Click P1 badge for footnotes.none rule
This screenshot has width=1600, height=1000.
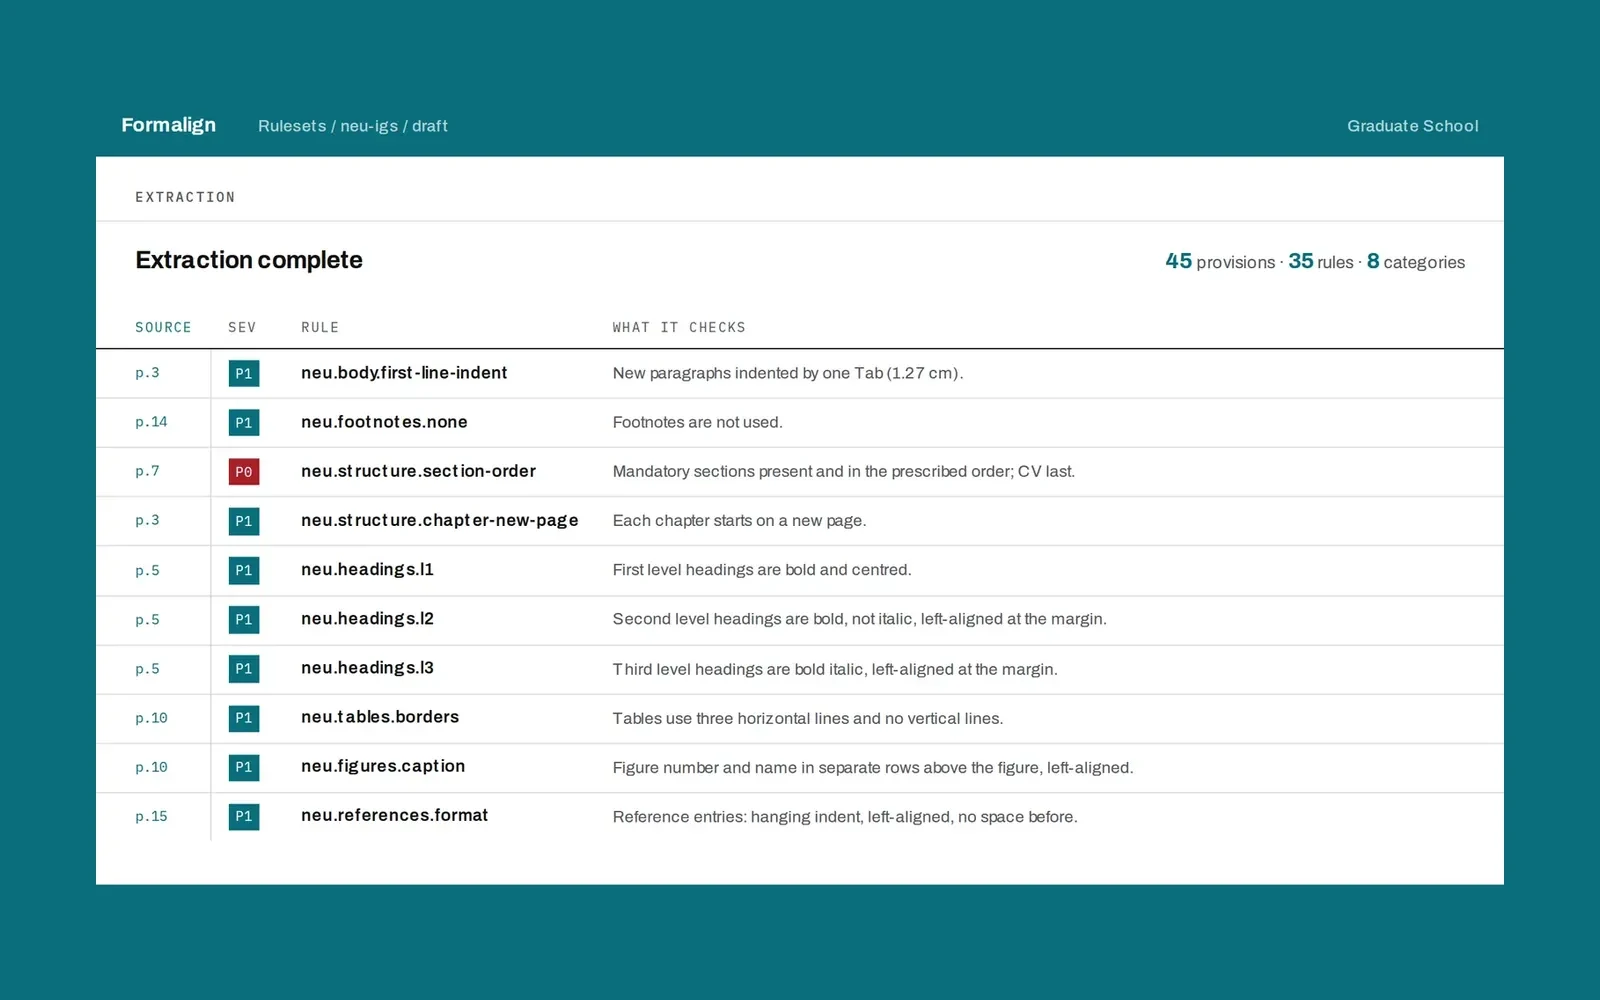pyautogui.click(x=244, y=423)
